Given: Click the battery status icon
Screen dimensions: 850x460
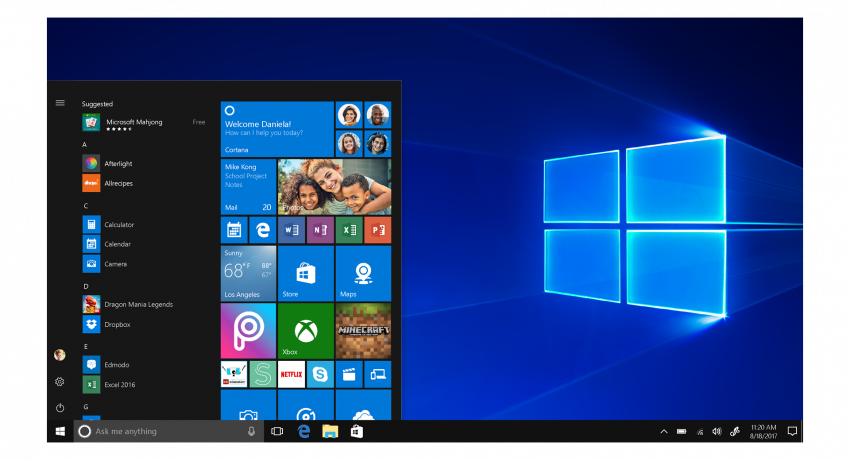Looking at the screenshot, I should click(x=681, y=432).
